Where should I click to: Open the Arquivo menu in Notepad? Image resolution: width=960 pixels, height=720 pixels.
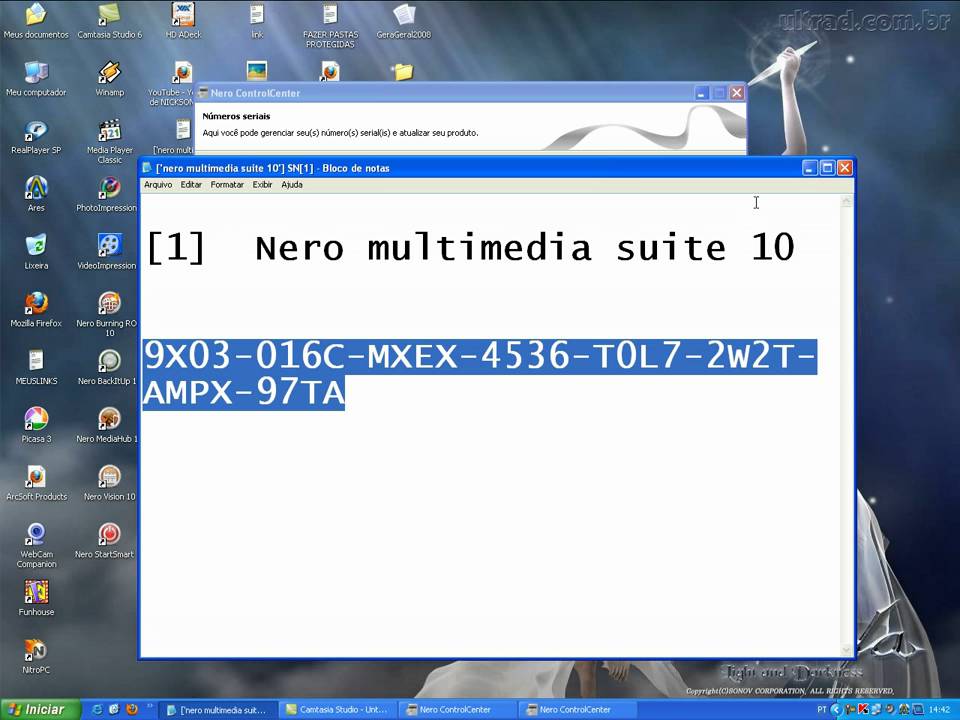157,184
